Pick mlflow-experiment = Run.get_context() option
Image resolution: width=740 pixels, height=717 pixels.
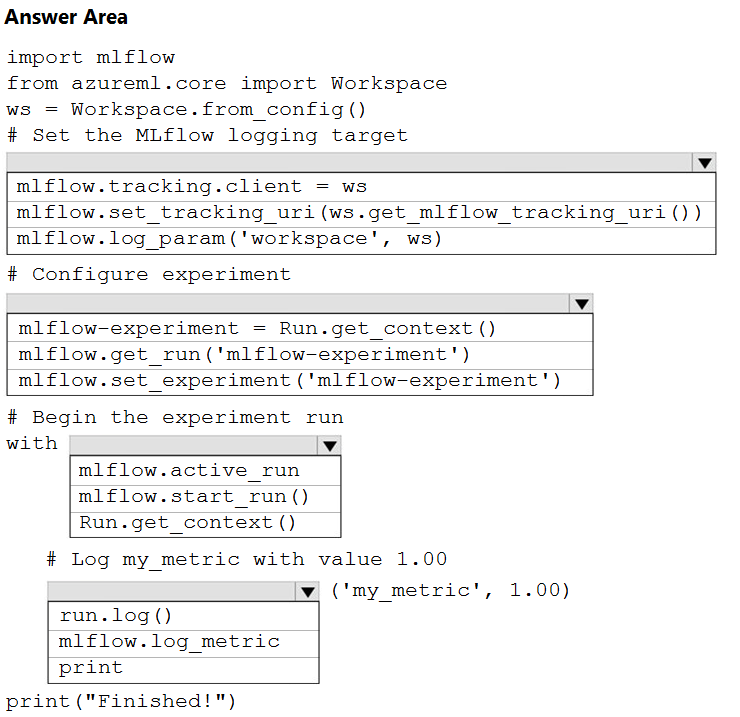pos(300,328)
